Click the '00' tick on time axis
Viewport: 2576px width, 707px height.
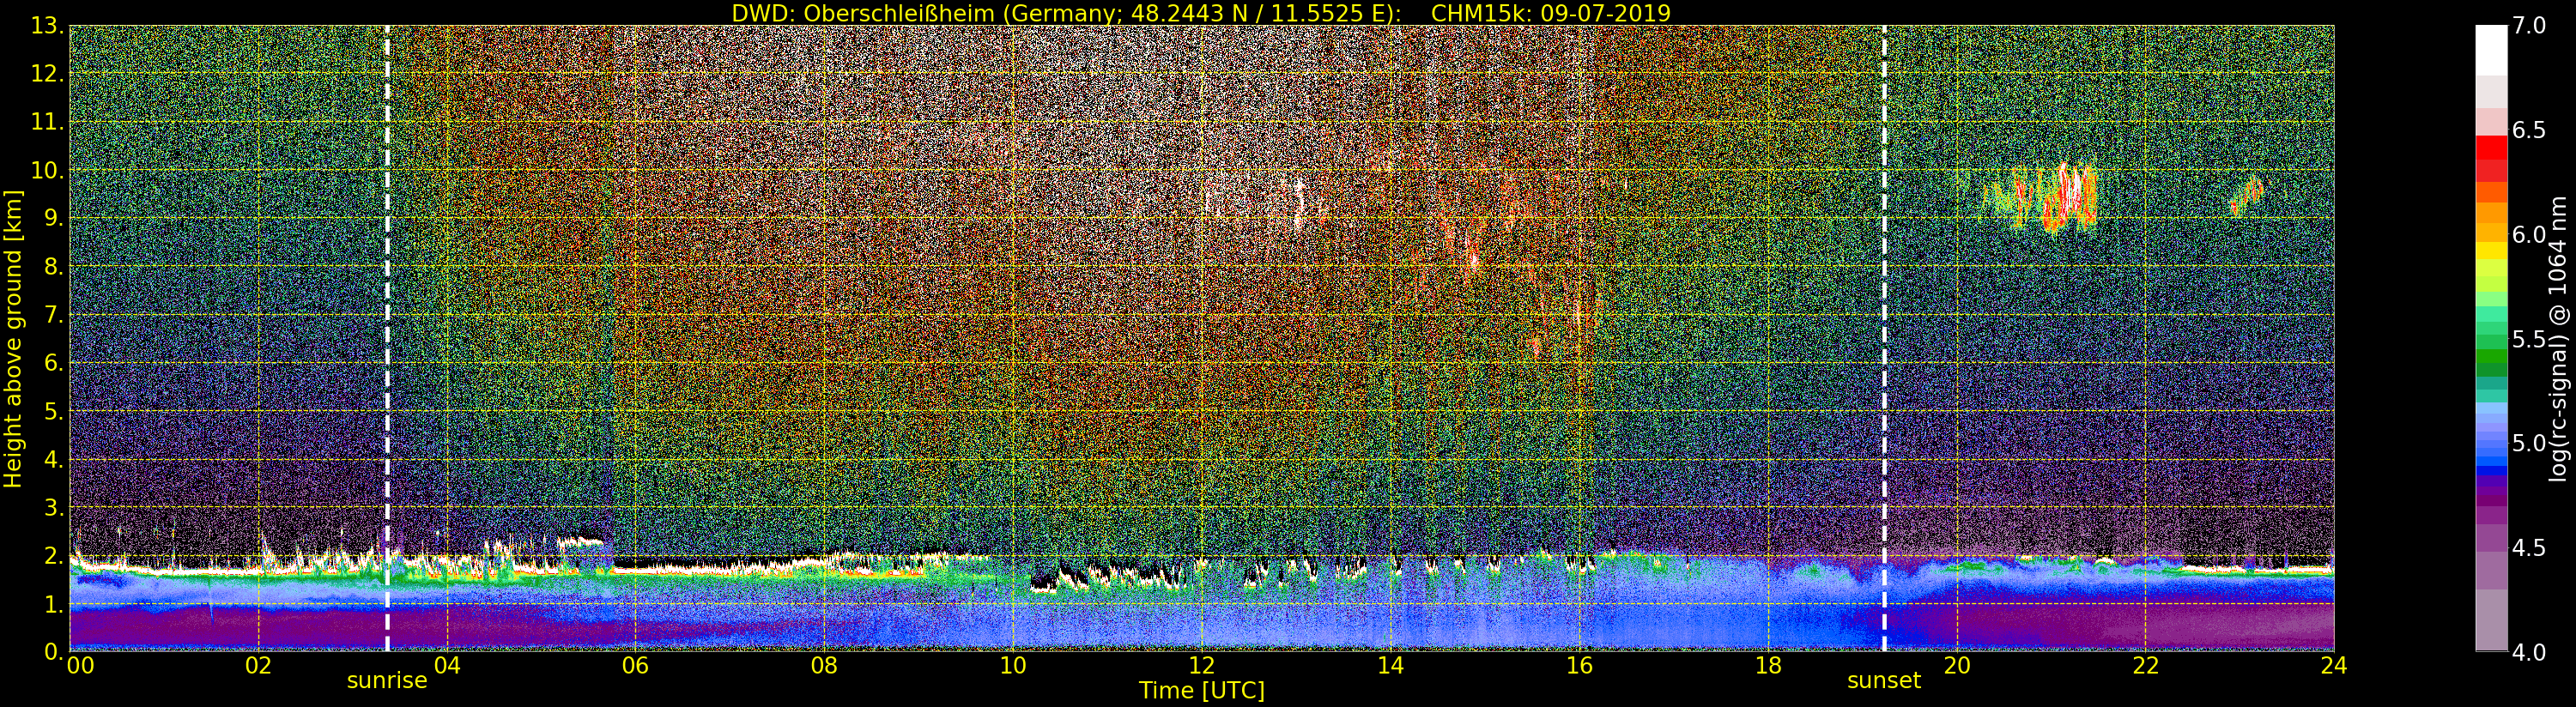[80, 665]
